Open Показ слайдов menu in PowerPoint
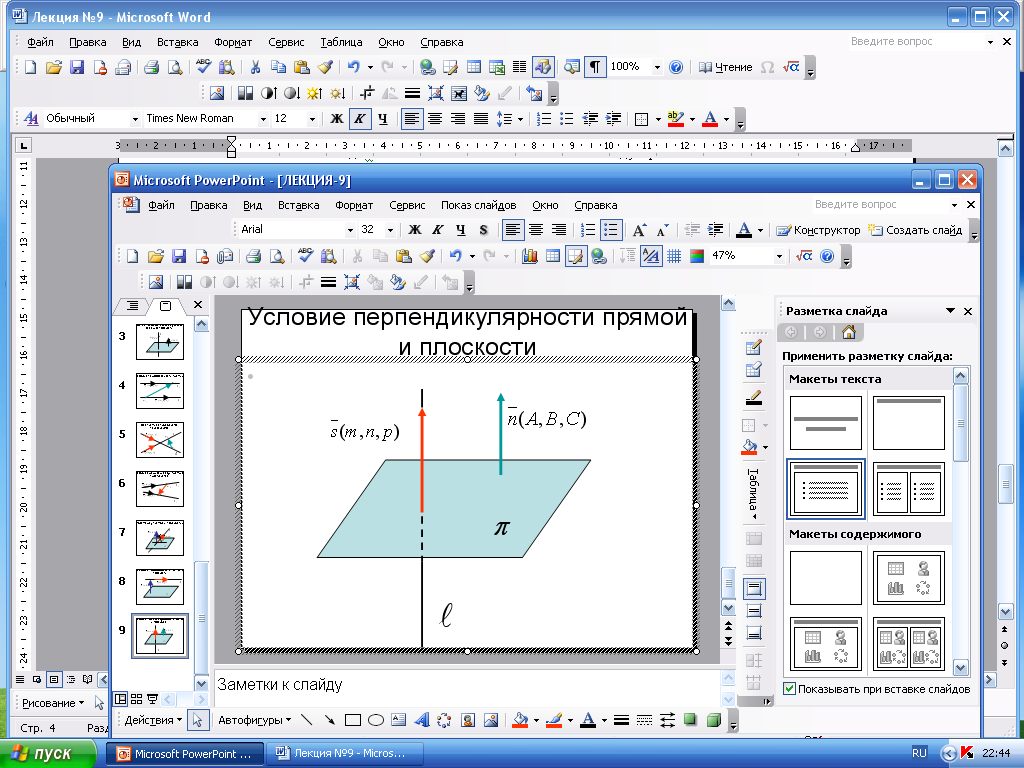The width and height of the screenshot is (1024, 768). pyautogui.click(x=478, y=205)
